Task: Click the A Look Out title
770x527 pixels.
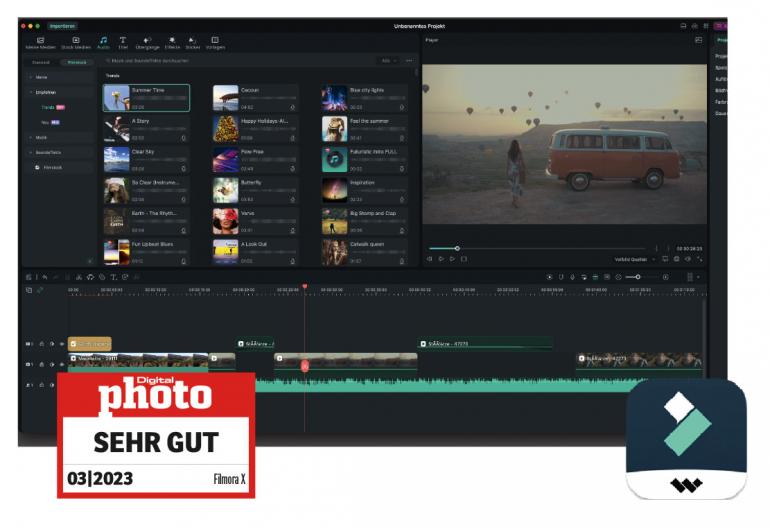Action: coord(254,244)
